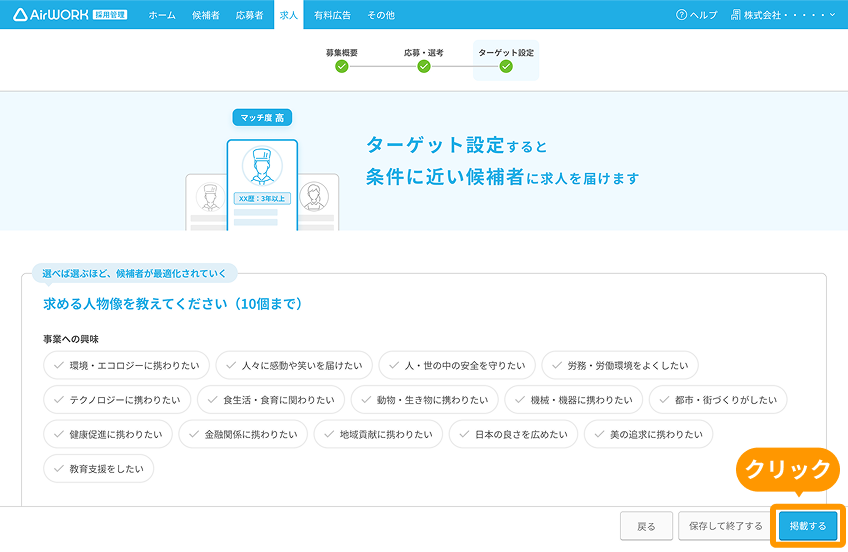Toggle 動物・生き物に携わりたい chip
848x552 pixels.
click(425, 400)
